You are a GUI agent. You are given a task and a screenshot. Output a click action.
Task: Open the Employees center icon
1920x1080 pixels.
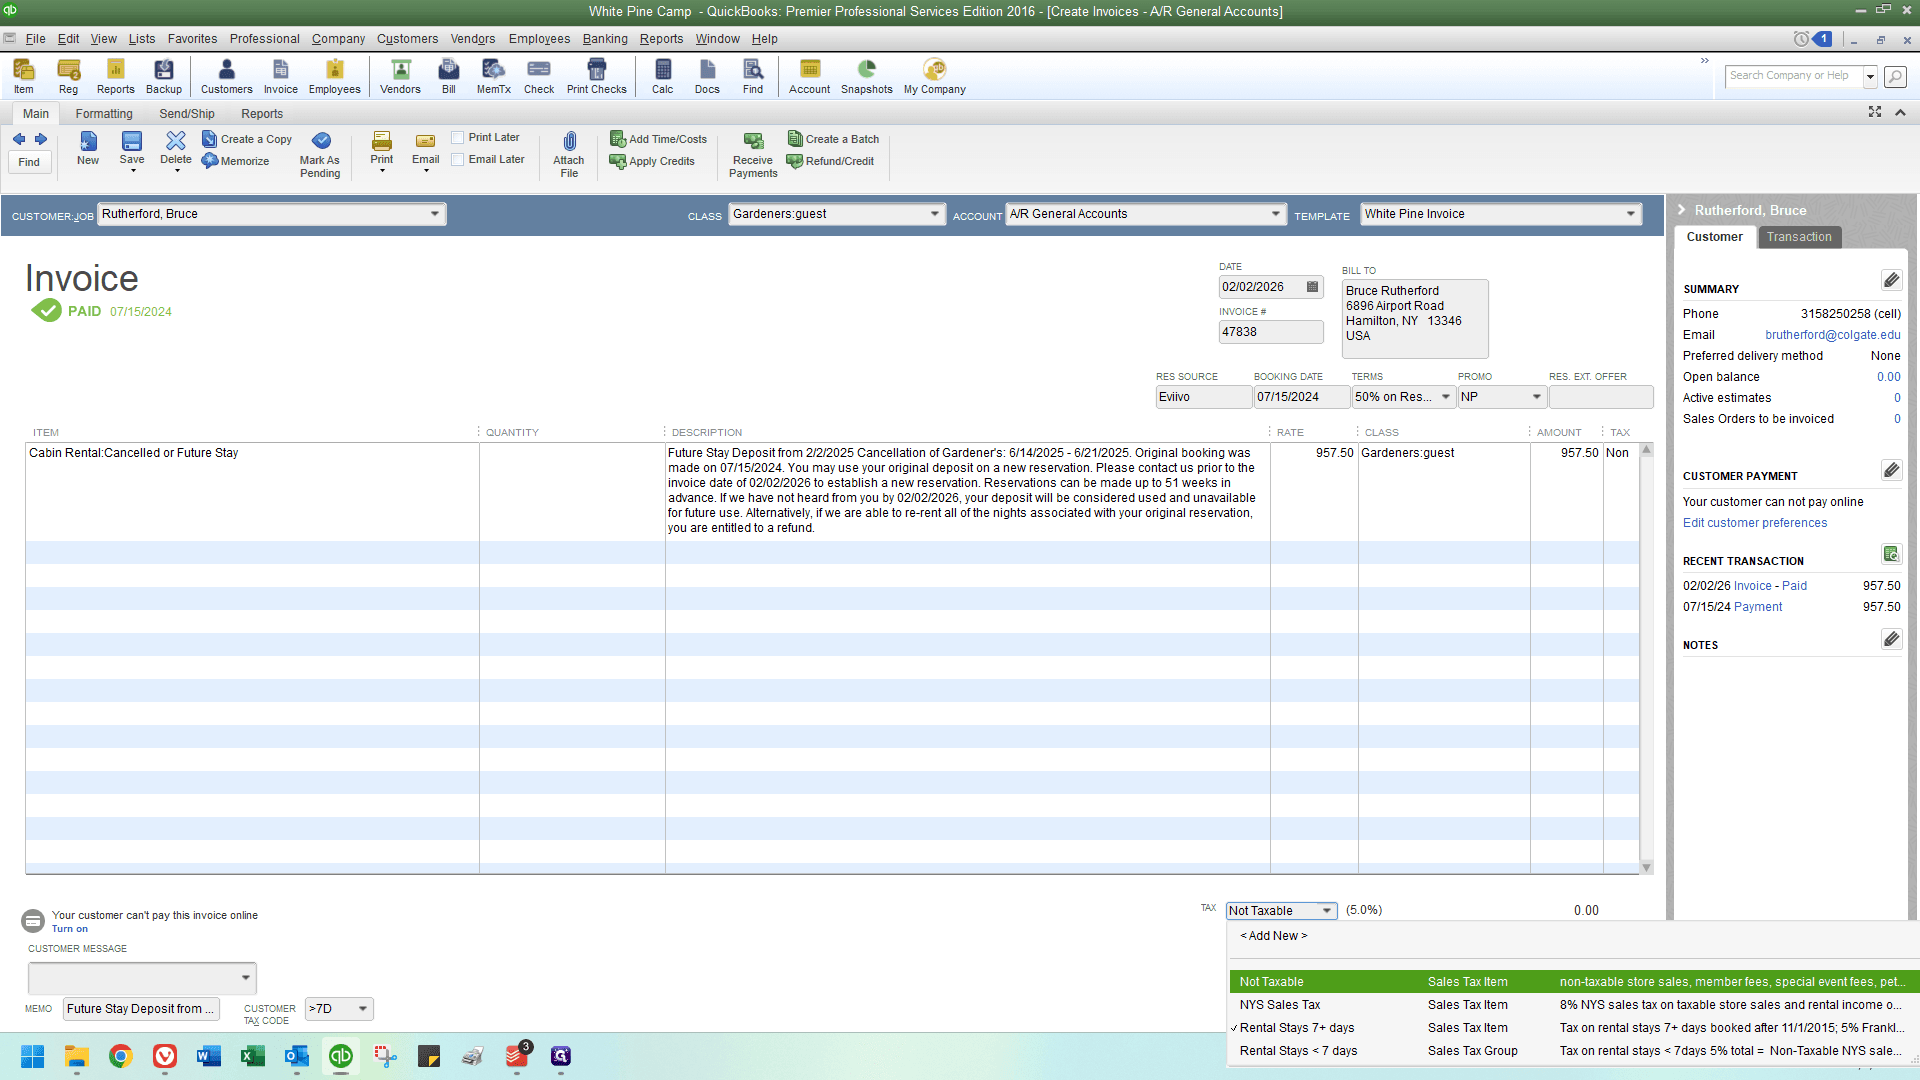click(334, 76)
